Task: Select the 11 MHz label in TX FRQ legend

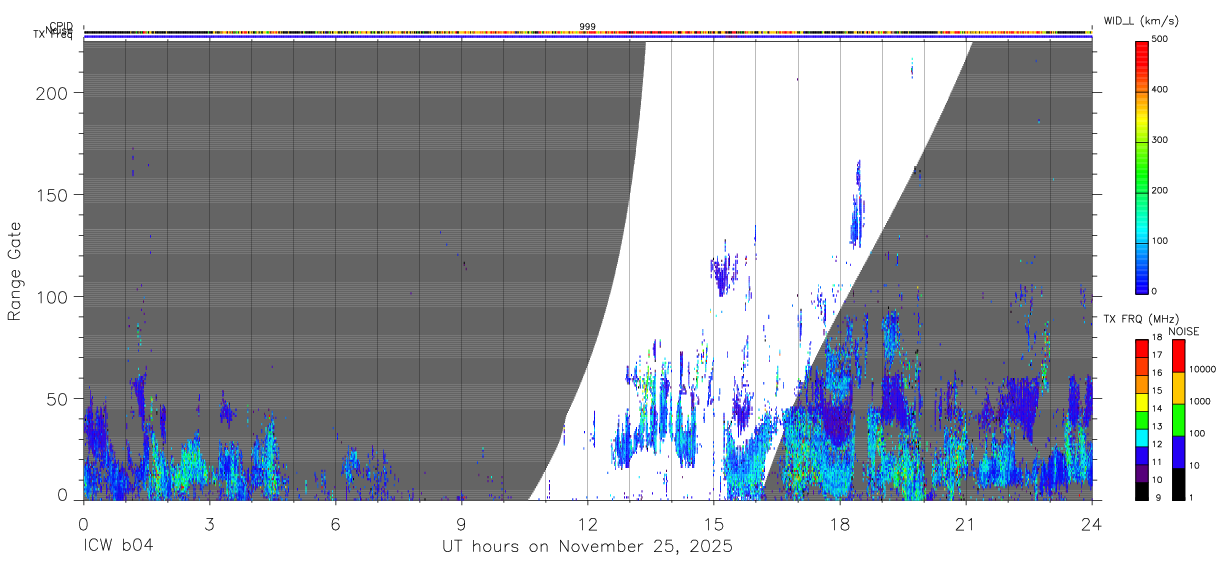Action: tap(1158, 462)
